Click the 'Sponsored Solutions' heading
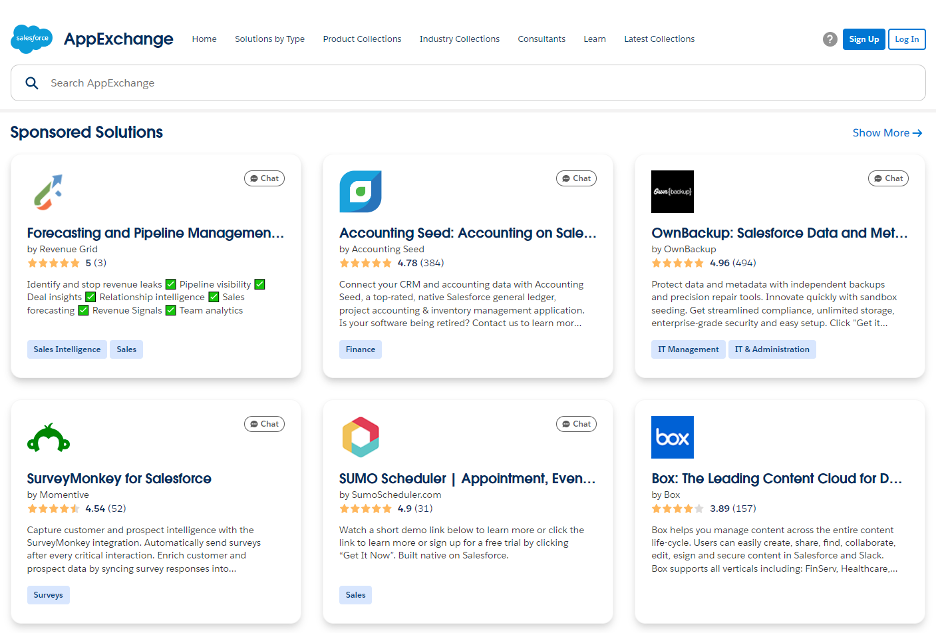The height and width of the screenshot is (634, 936). tap(87, 133)
